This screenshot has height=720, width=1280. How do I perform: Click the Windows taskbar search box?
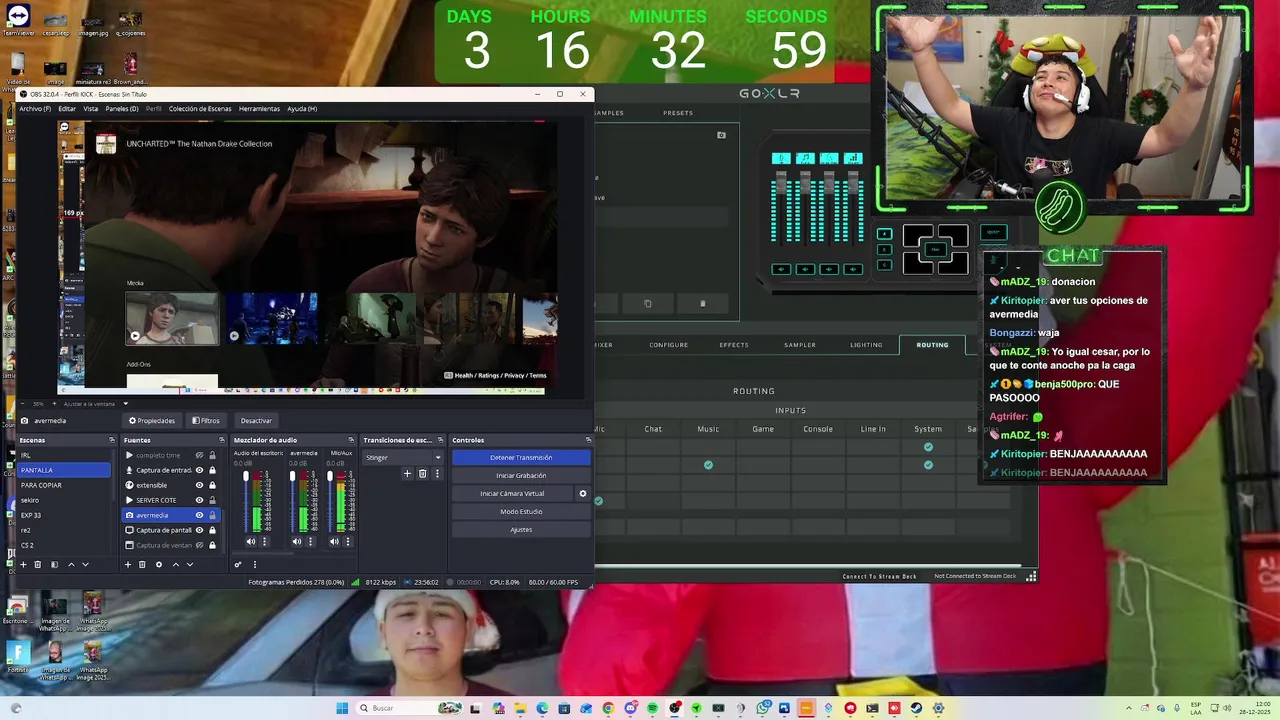point(410,708)
